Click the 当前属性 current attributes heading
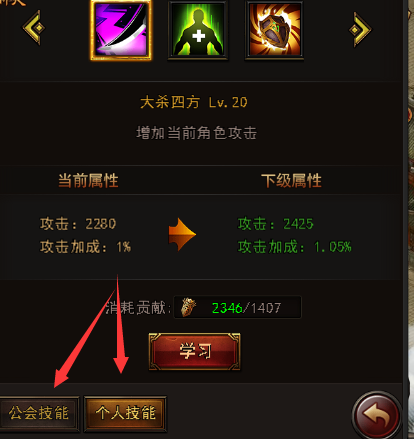This screenshot has width=415, height=439. (x=88, y=181)
